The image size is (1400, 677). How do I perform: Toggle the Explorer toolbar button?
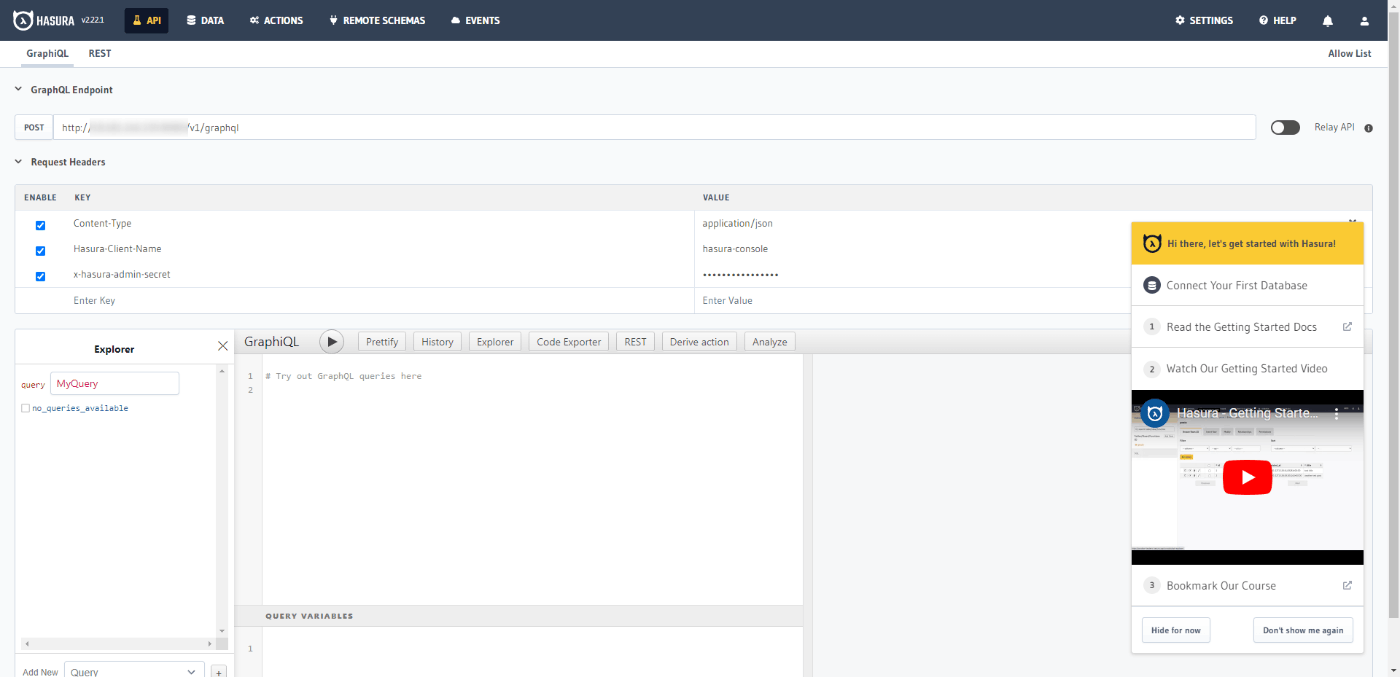pos(495,342)
